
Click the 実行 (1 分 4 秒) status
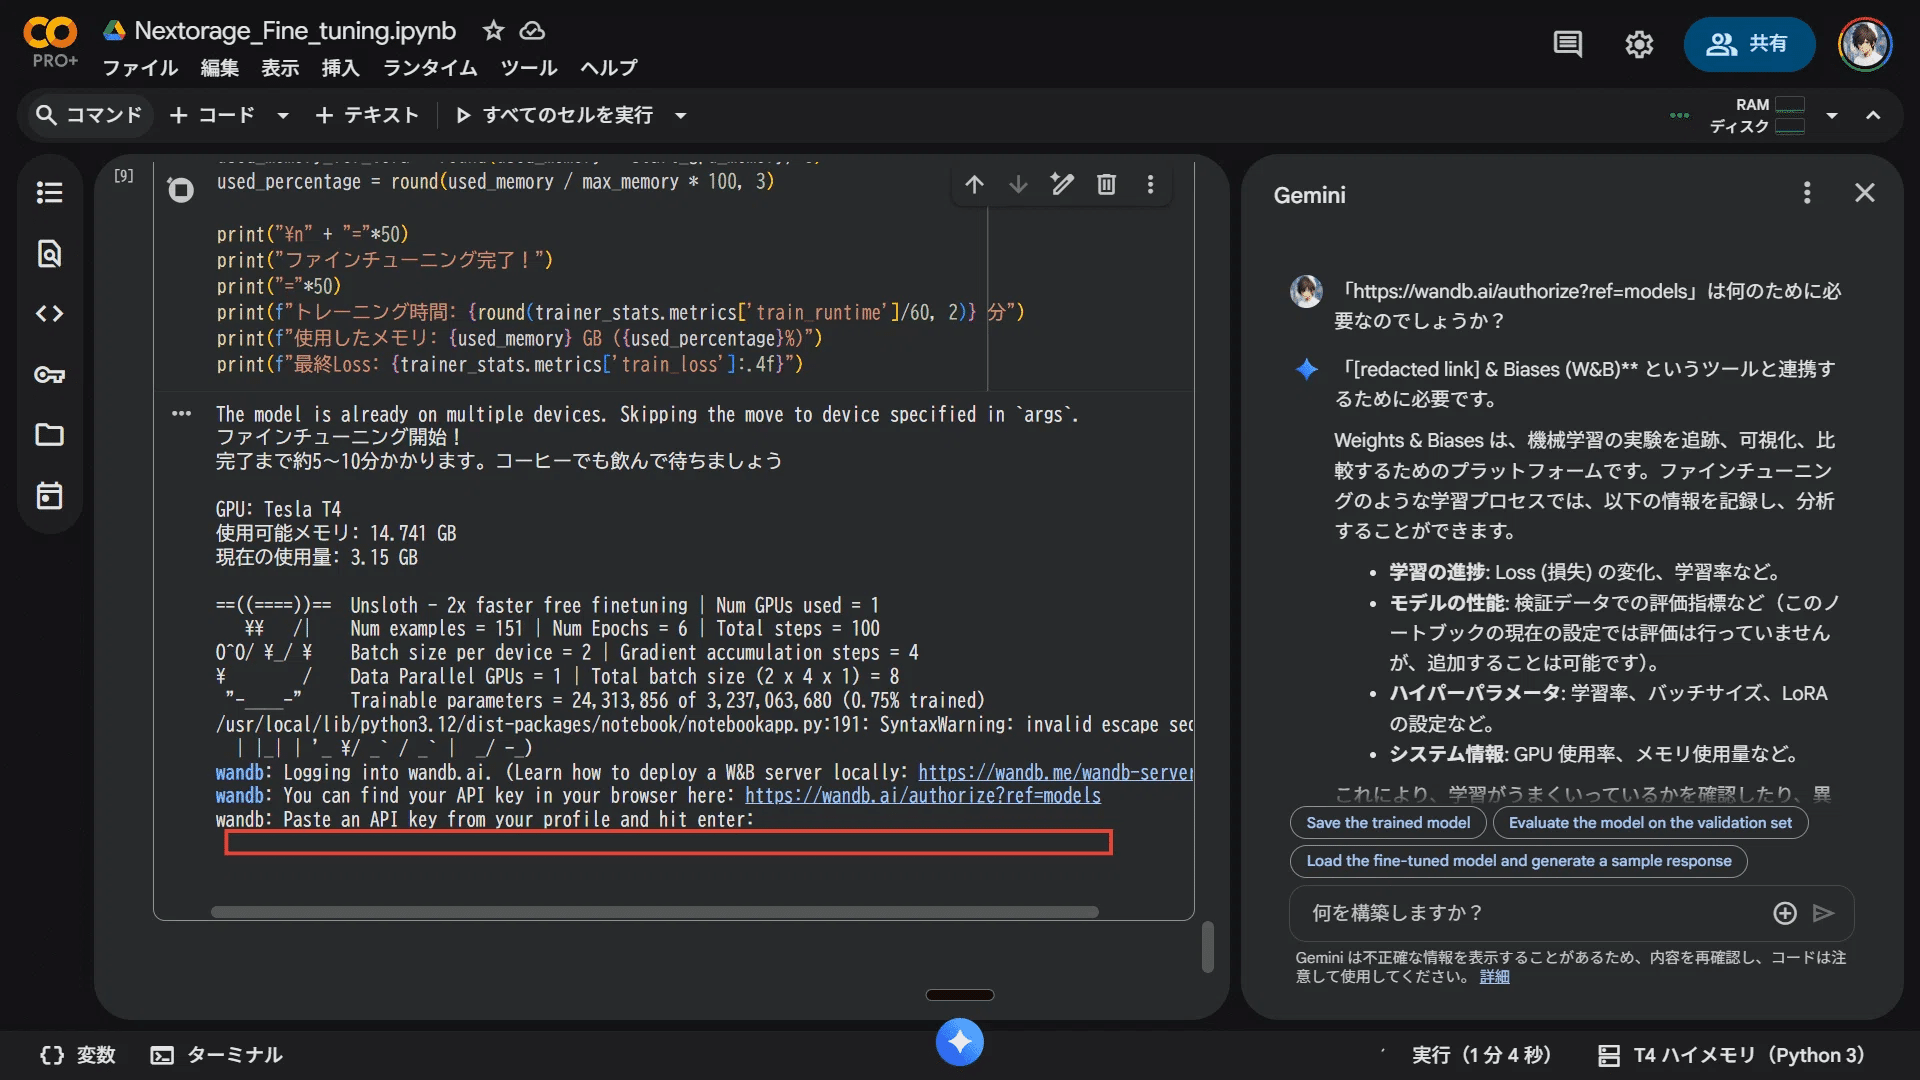pyautogui.click(x=1481, y=1055)
